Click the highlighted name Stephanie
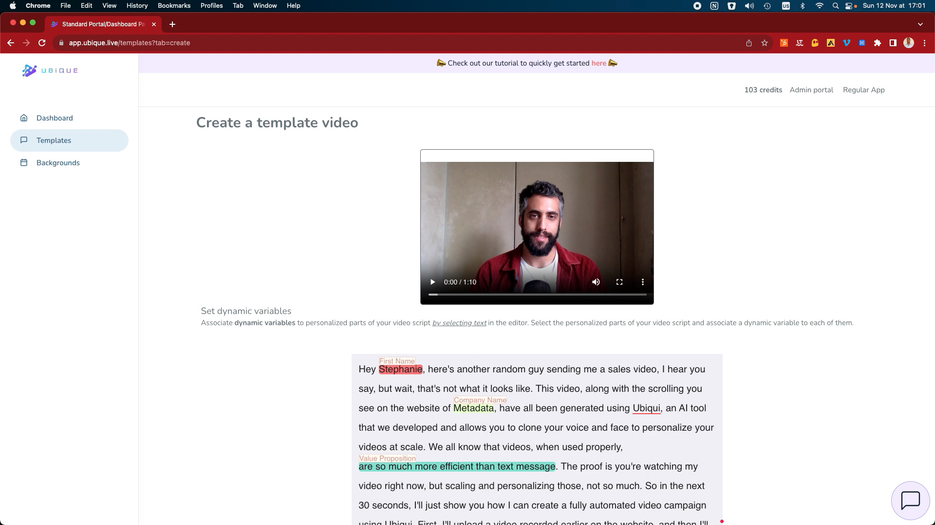Viewport: 935px width, 525px height. (x=400, y=369)
